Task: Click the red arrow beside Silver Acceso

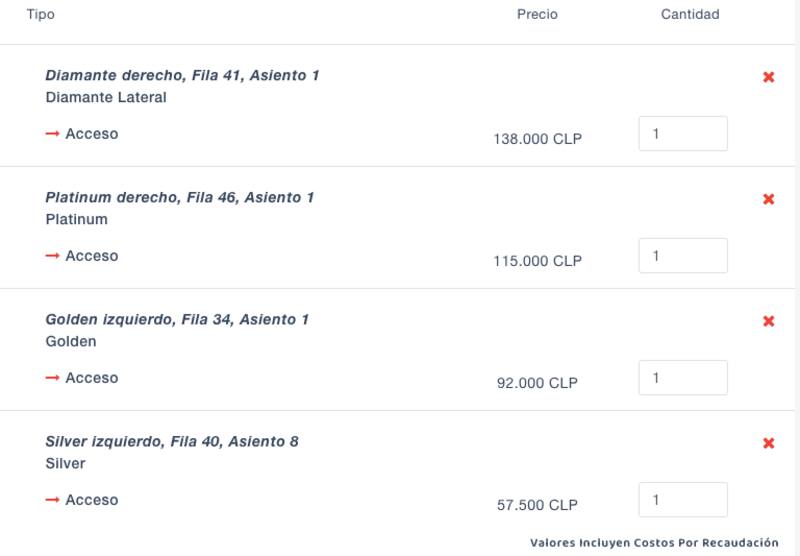Action: pos(53,500)
